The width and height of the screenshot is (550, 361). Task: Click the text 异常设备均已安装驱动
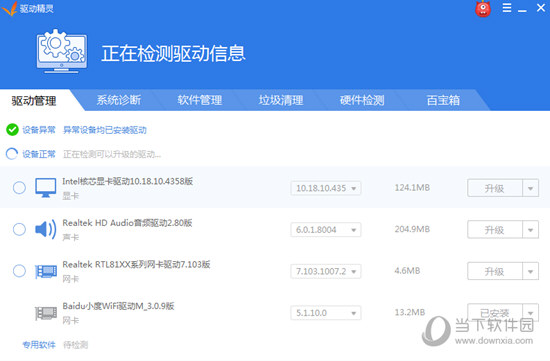coord(105,130)
